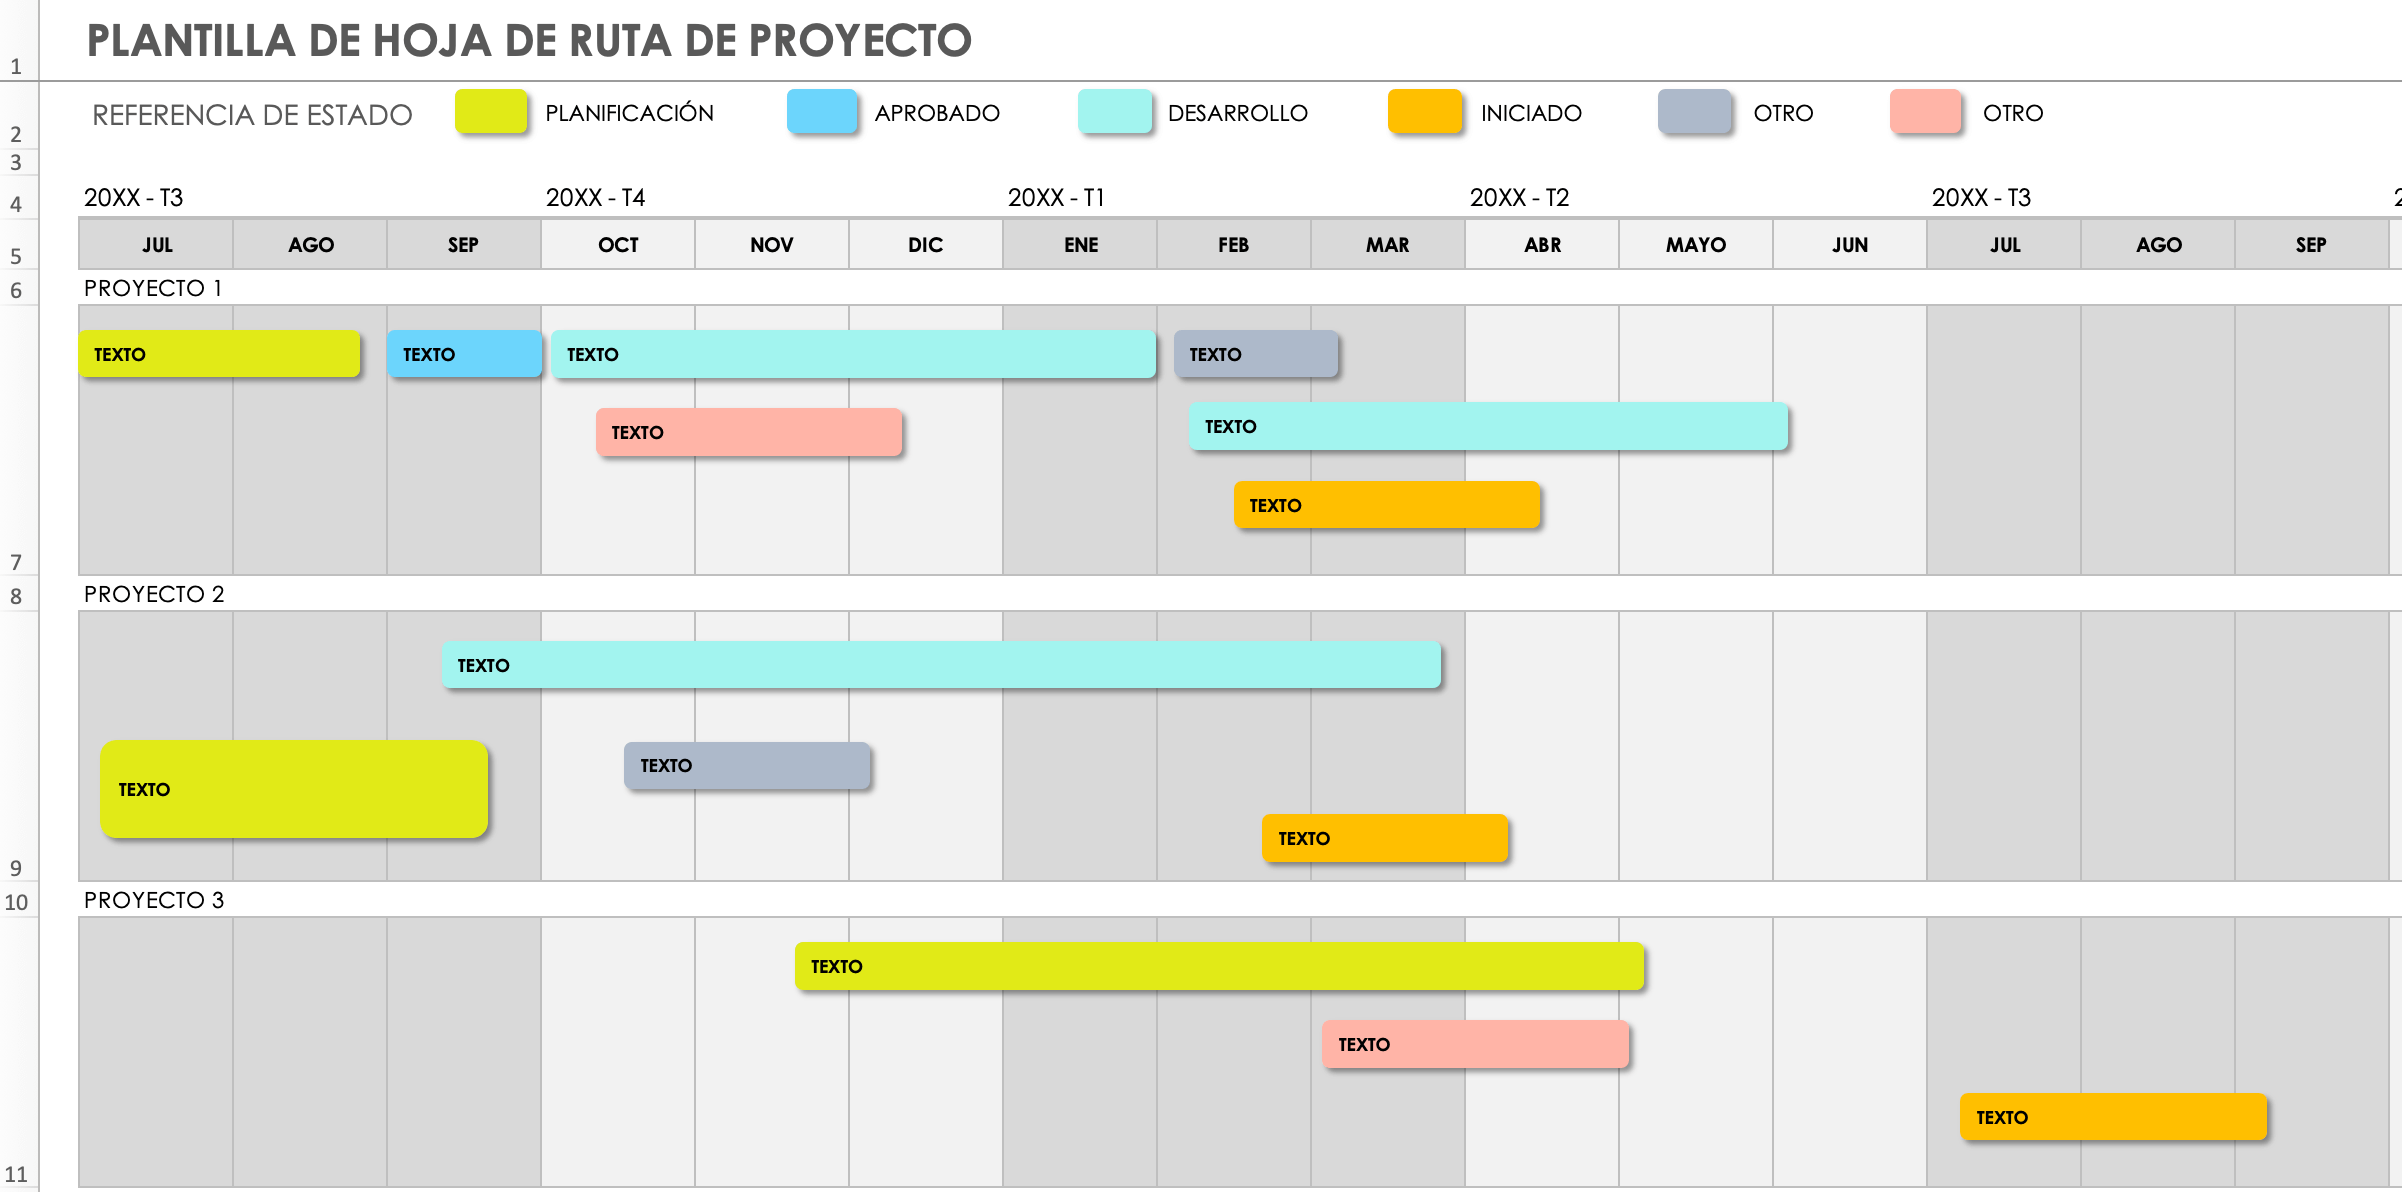Select the blue APROBADO legend swatch
This screenshot has height=1192, width=2402.
pos(822,112)
